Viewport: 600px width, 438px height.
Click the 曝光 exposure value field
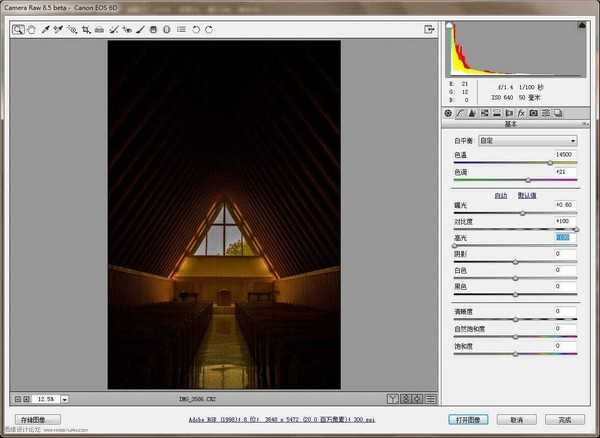click(564, 204)
